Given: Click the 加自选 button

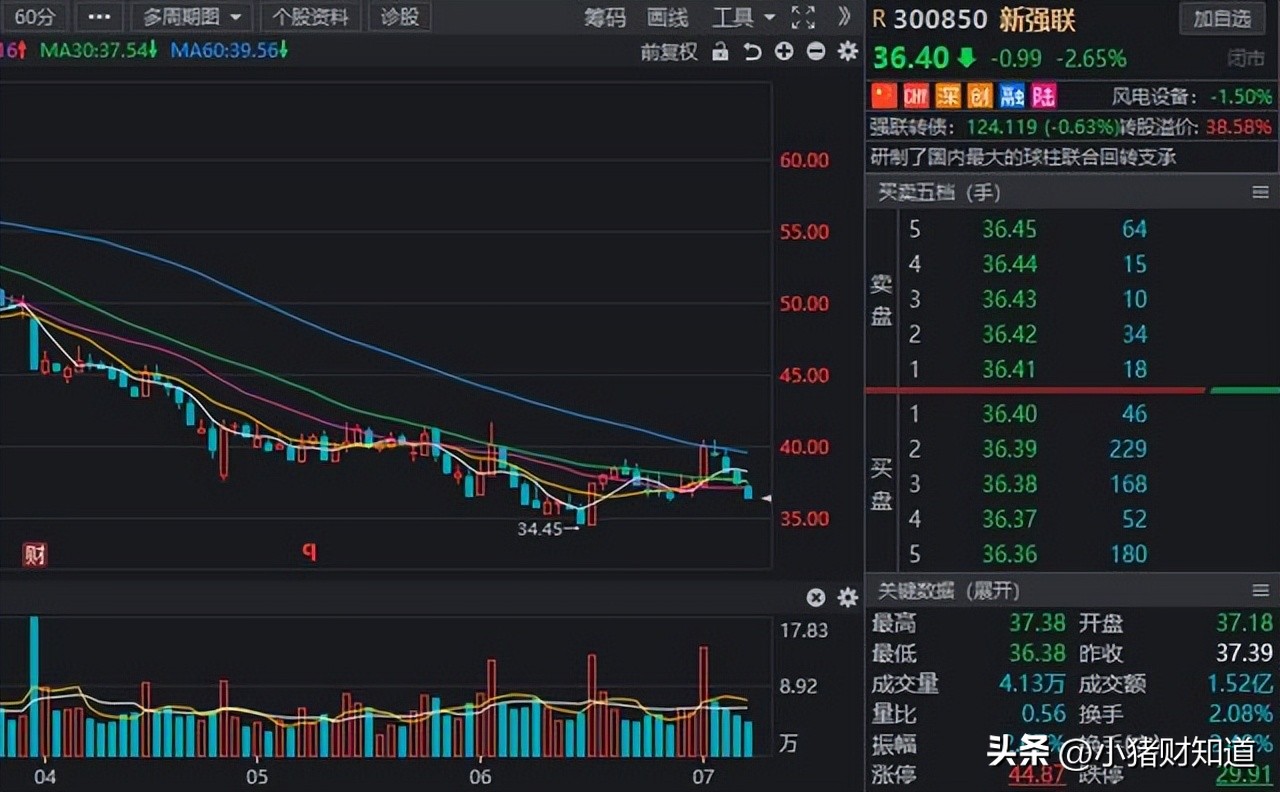Looking at the screenshot, I should [1222, 18].
